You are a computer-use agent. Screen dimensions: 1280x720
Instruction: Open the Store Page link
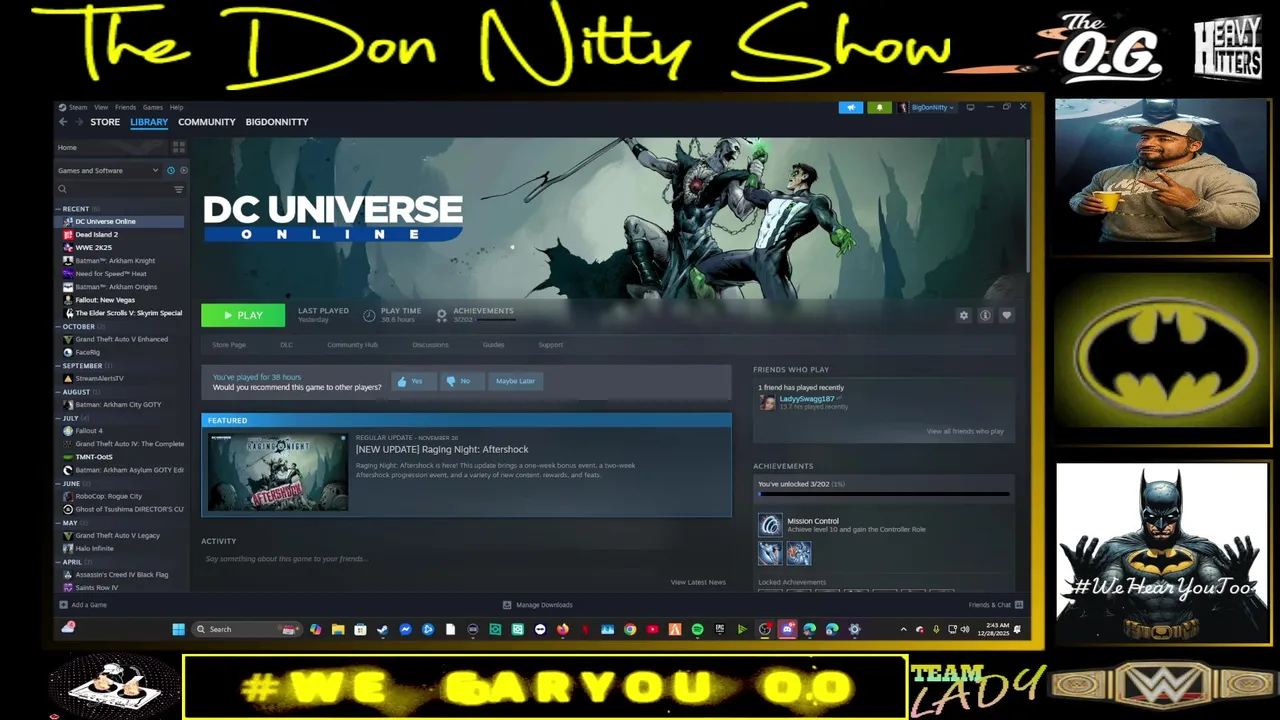pos(229,345)
